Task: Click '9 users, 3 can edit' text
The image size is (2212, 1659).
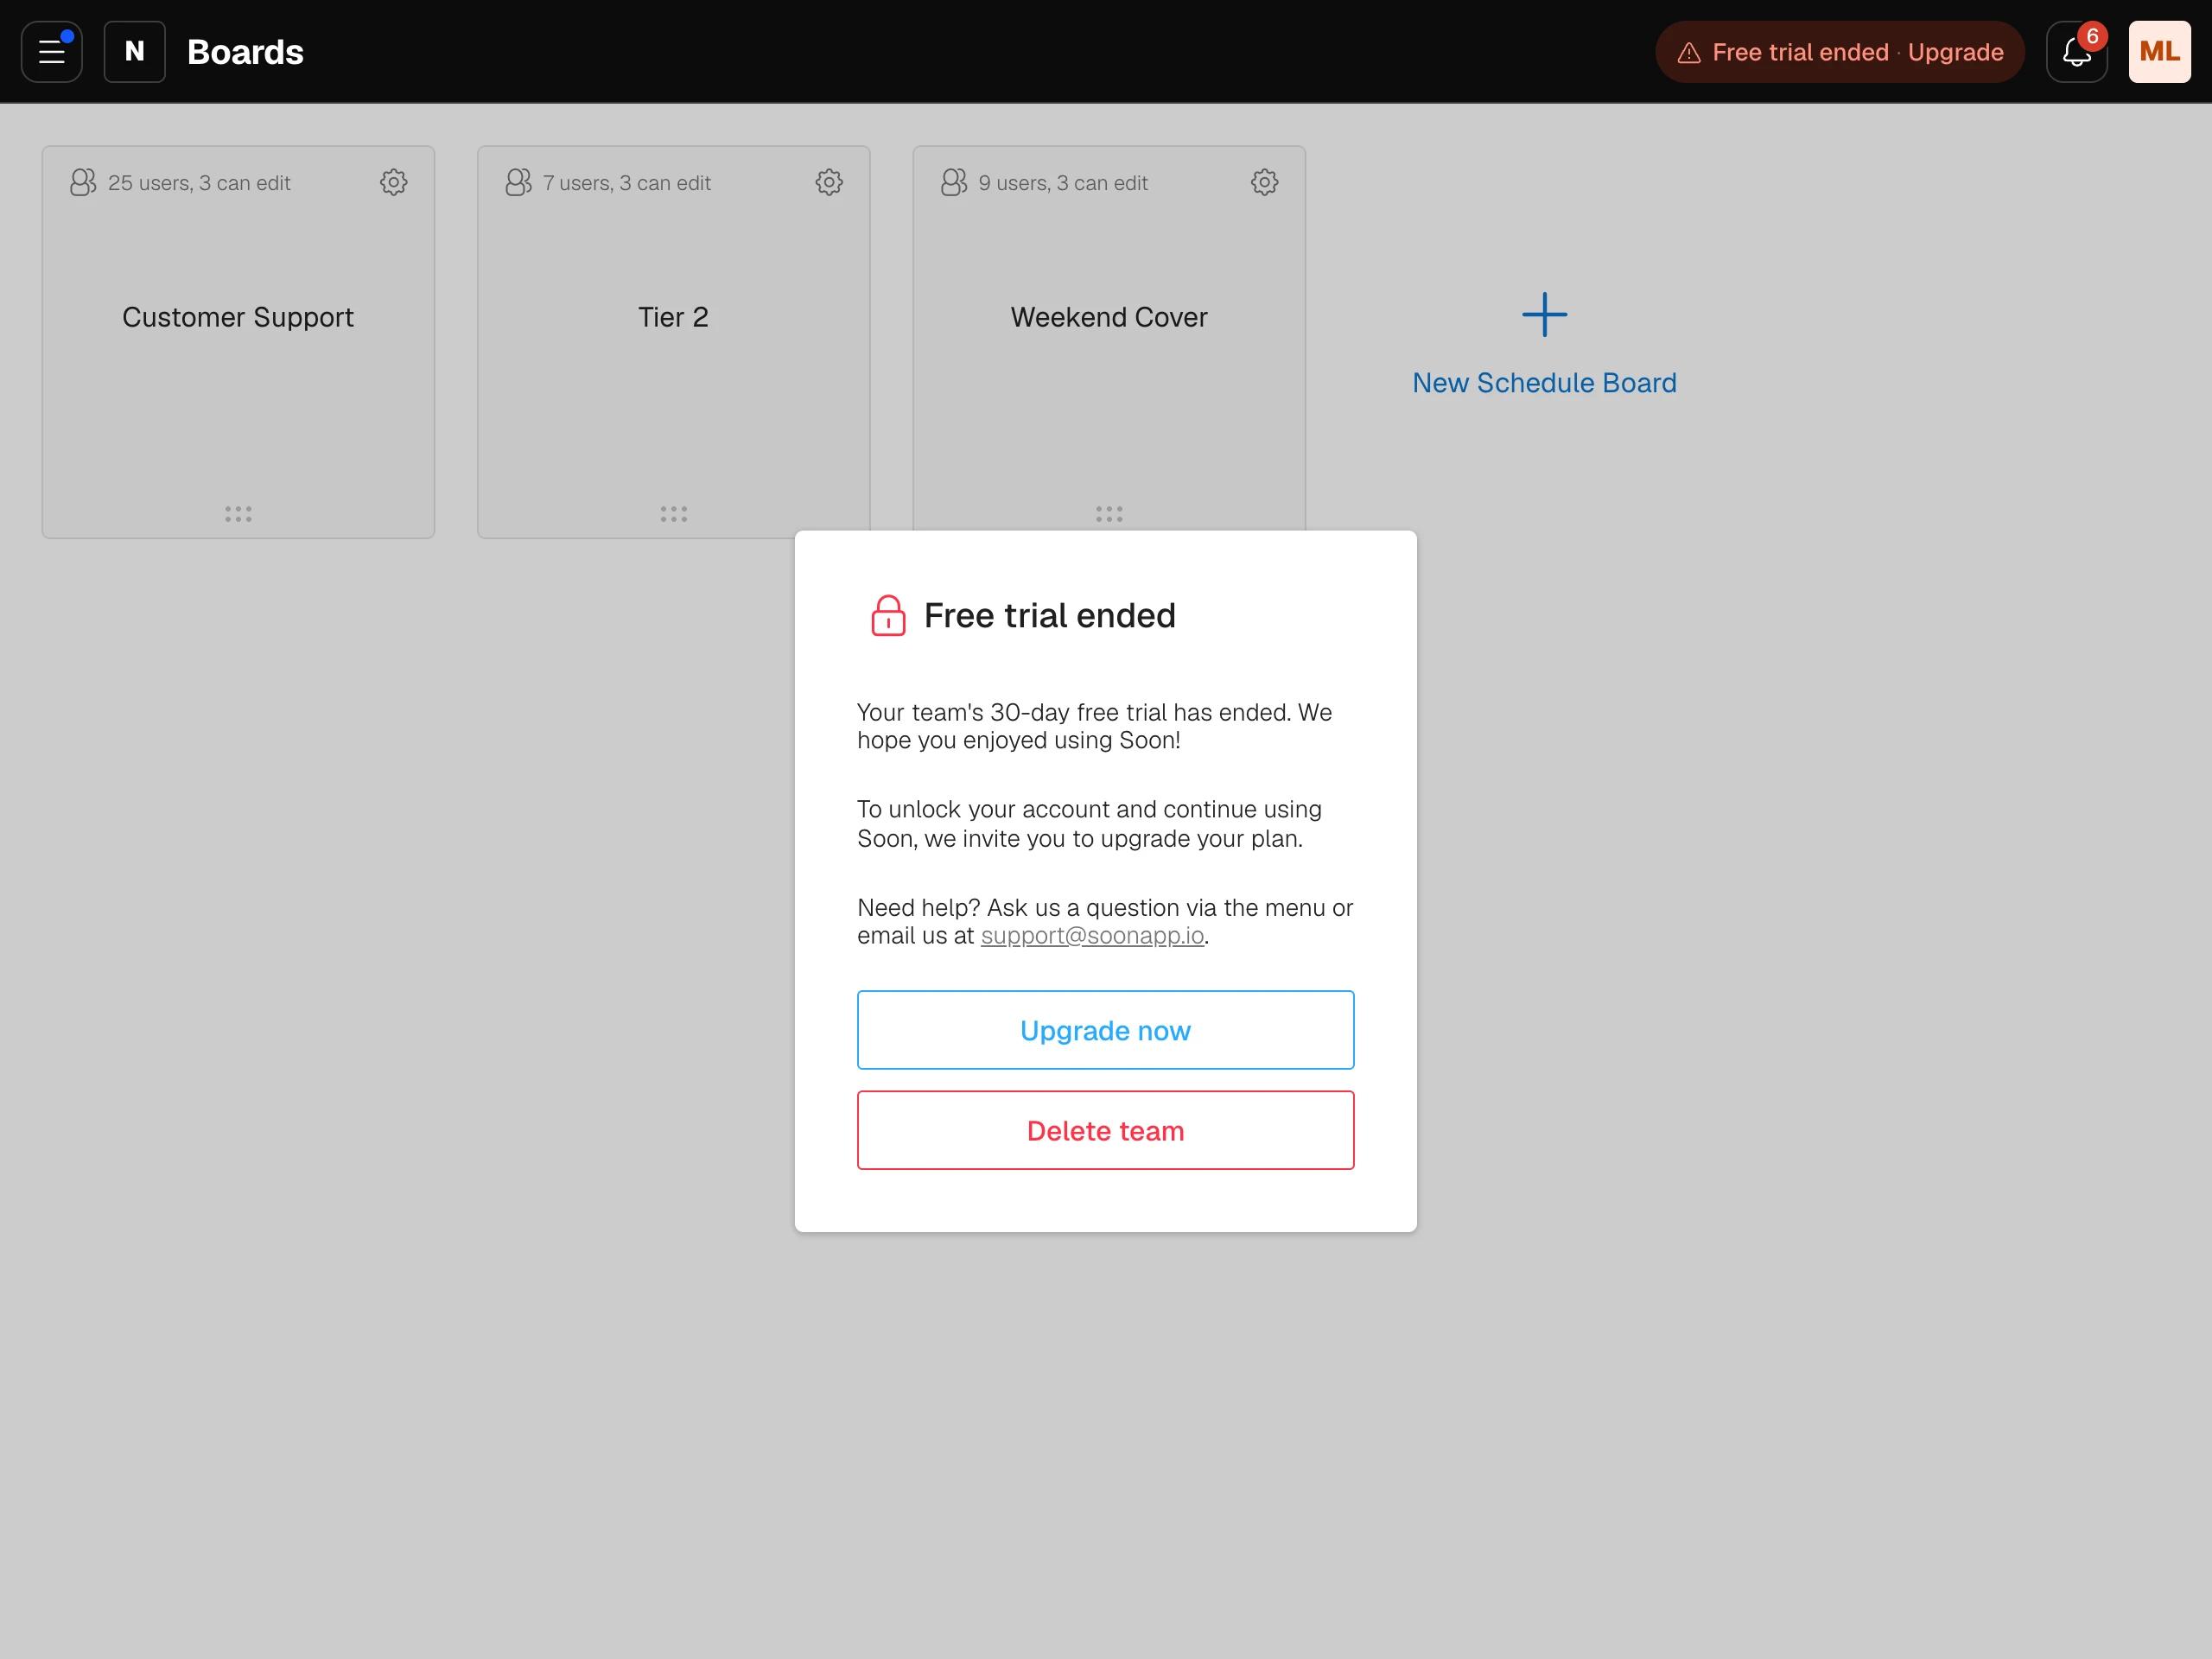Action: (x=1063, y=183)
